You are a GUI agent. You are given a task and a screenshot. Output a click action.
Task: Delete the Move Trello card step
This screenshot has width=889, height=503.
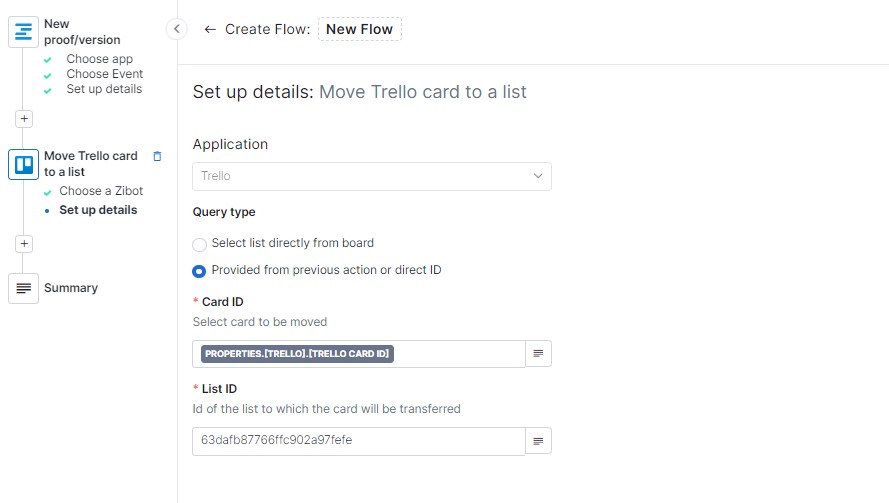coord(157,156)
